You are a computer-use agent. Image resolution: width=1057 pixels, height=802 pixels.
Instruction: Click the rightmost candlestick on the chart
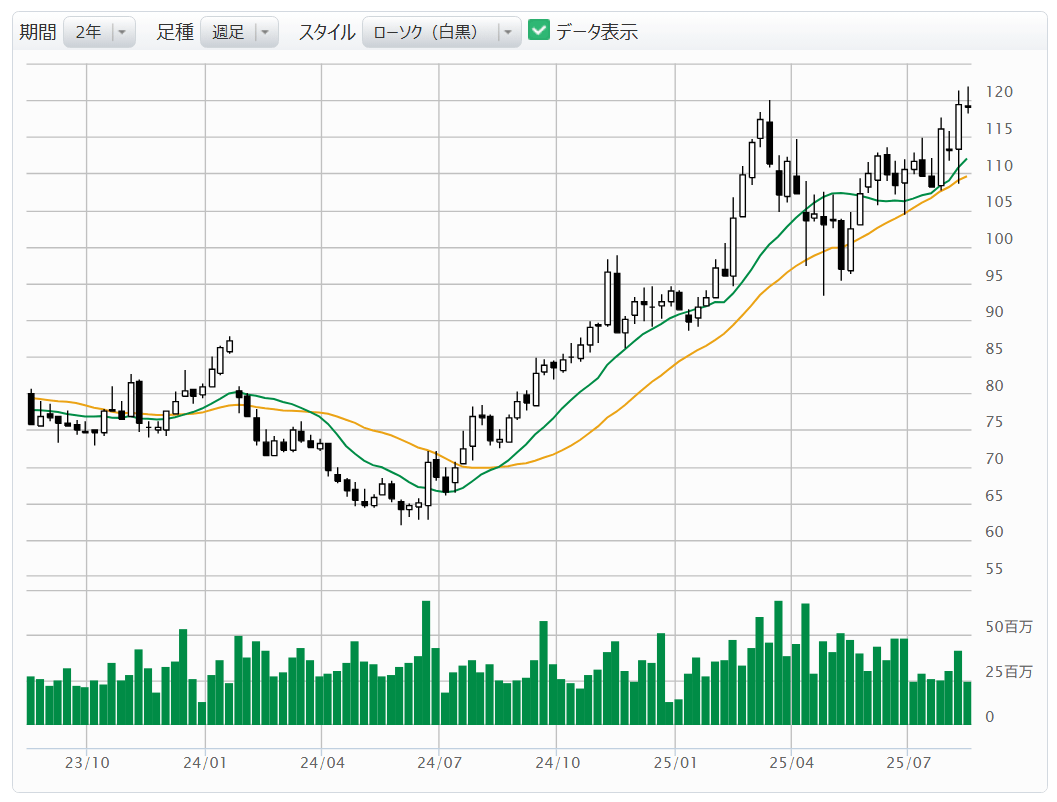[967, 107]
